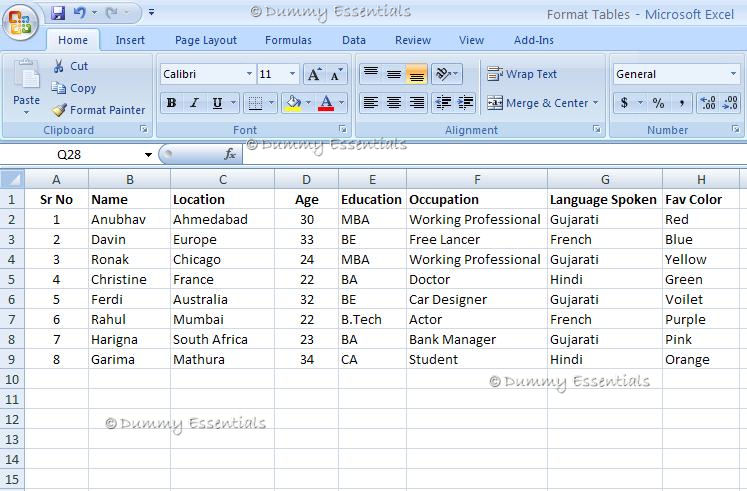Click the Paste clipboard icon
Screen dimensions: 747x491
26,75
